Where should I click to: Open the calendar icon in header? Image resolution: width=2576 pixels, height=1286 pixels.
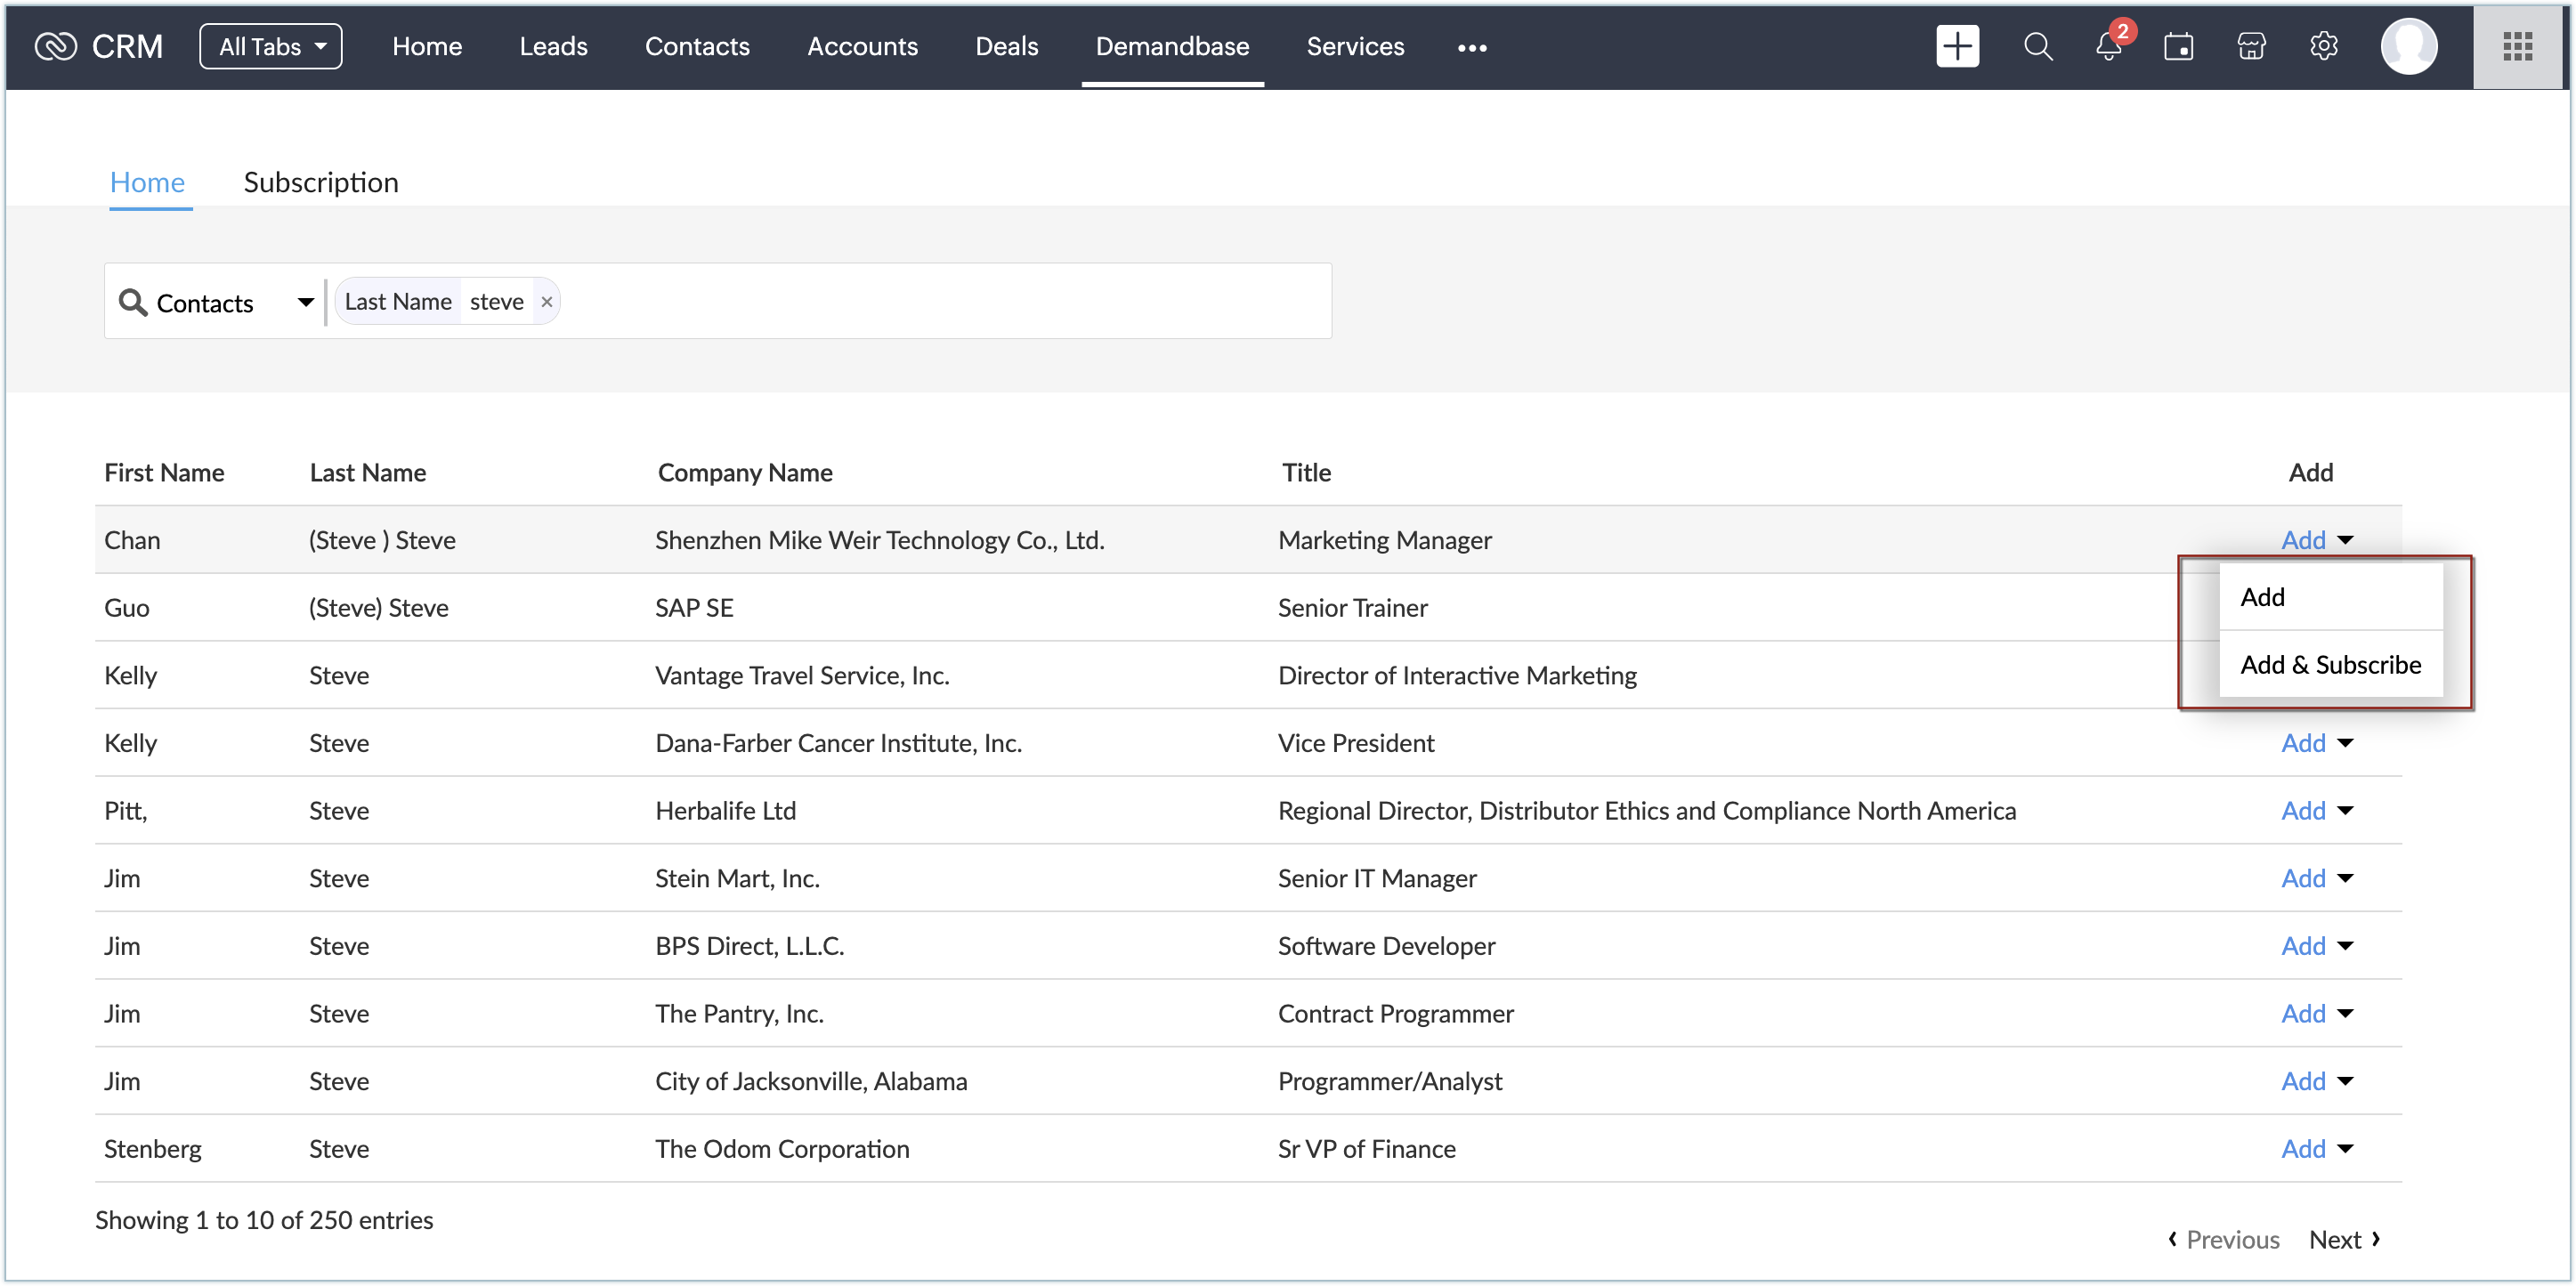[x=2178, y=46]
